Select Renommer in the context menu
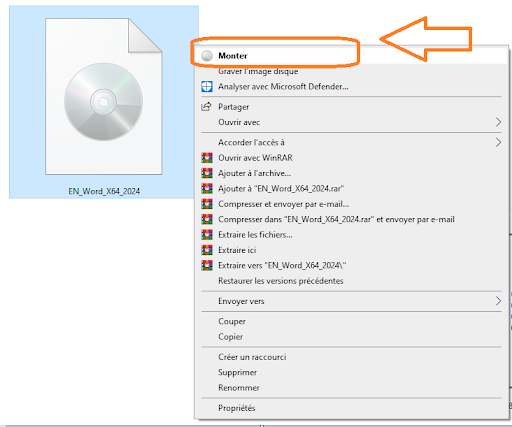The height and width of the screenshot is (427, 512). (351, 388)
